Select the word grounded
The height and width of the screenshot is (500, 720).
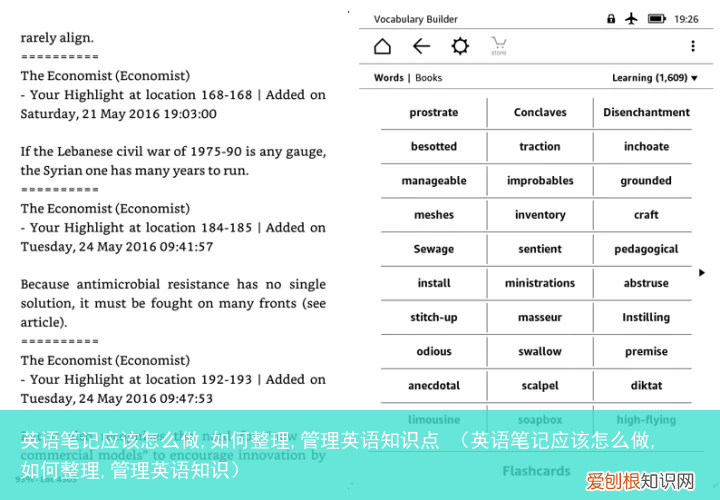pos(646,181)
